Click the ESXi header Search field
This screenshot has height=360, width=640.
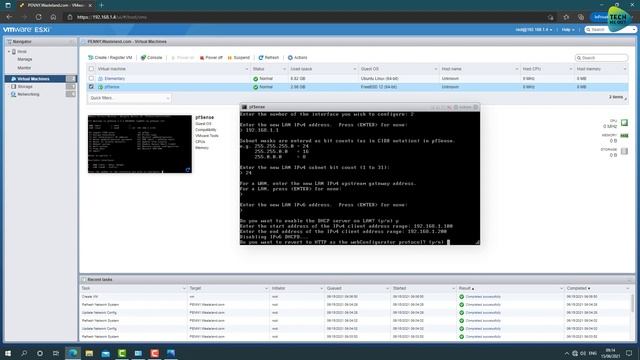click(x=610, y=30)
